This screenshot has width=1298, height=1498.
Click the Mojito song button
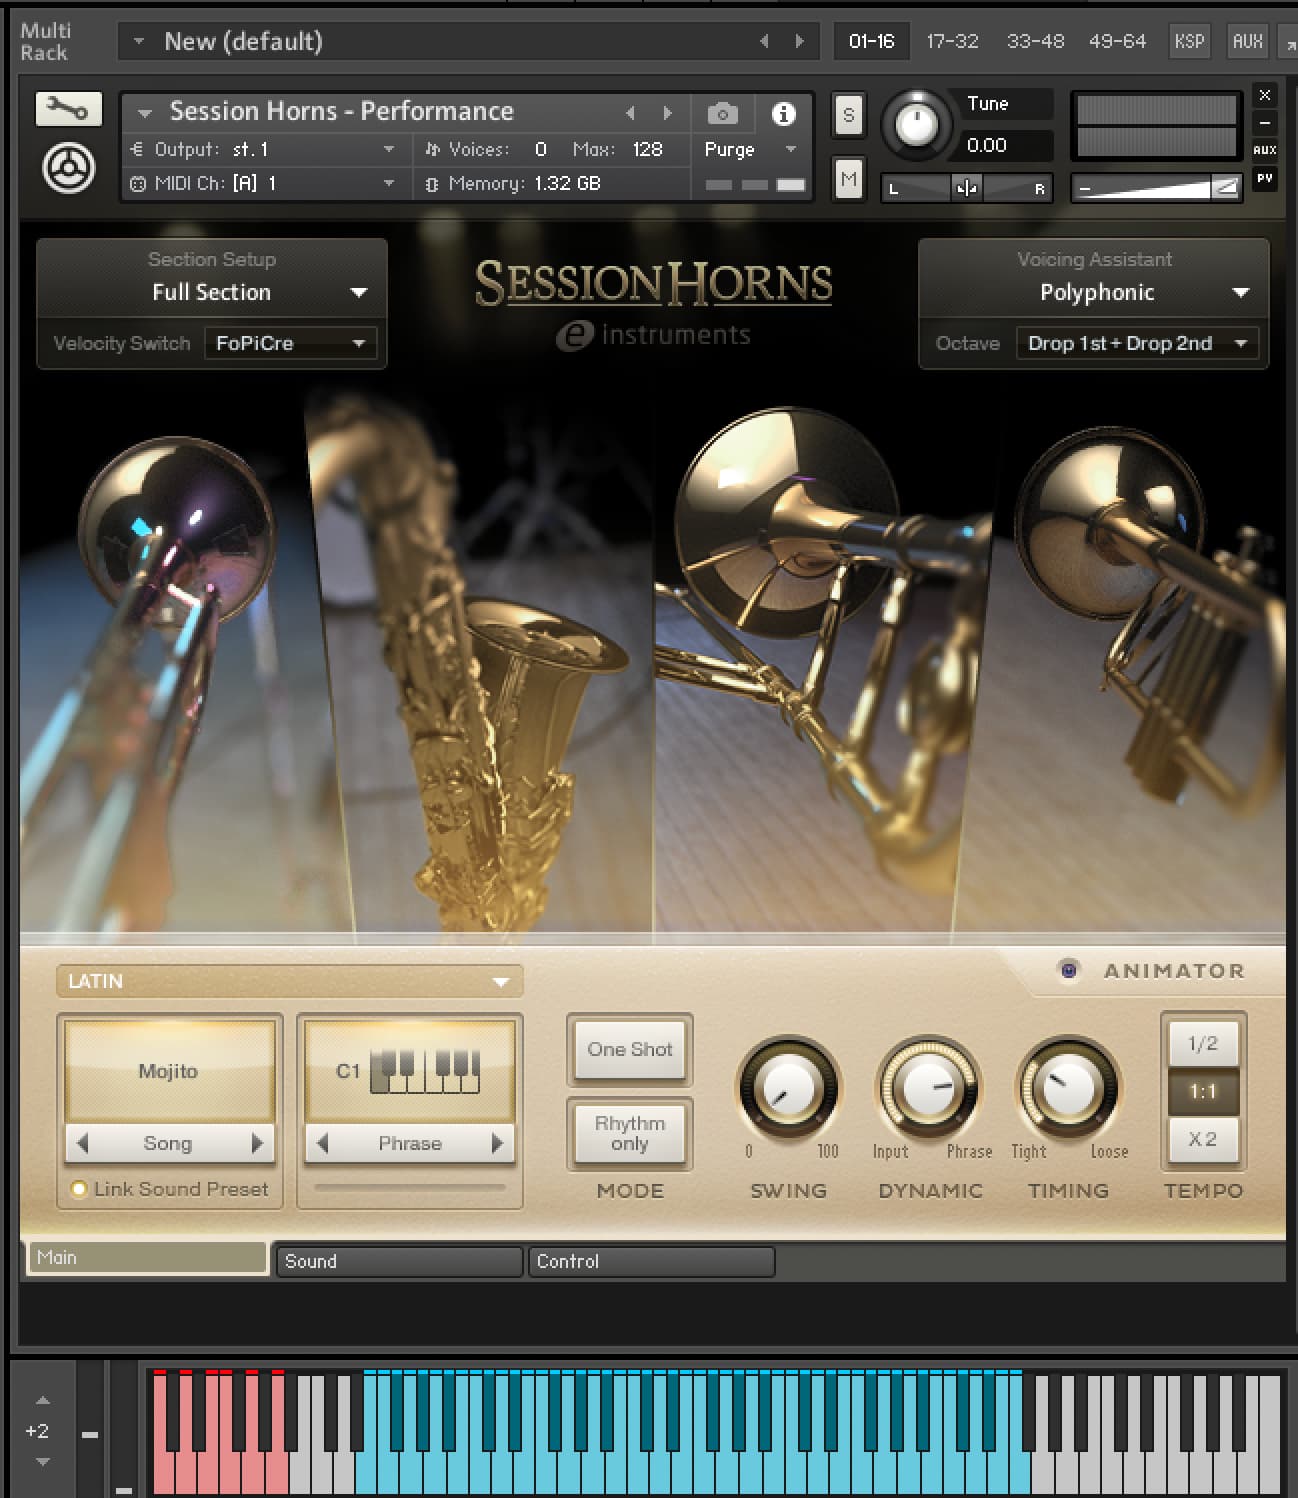[169, 1071]
